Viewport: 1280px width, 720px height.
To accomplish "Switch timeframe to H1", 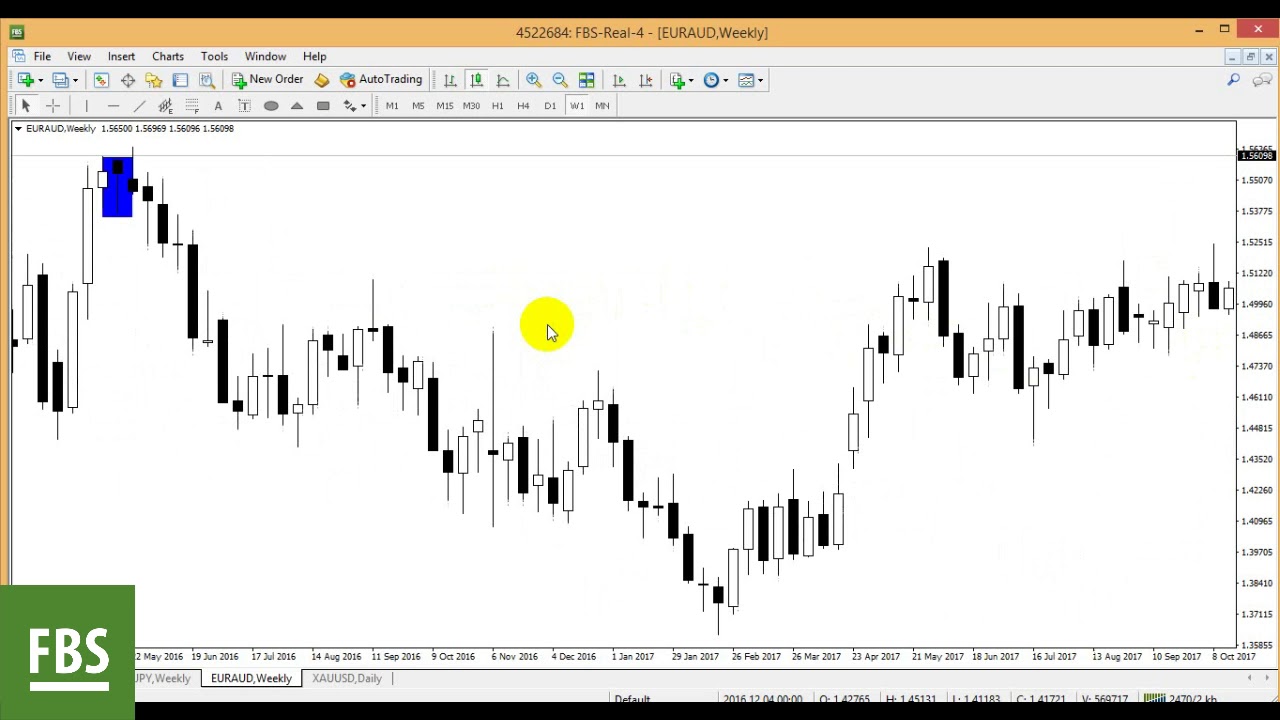I will pyautogui.click(x=497, y=106).
